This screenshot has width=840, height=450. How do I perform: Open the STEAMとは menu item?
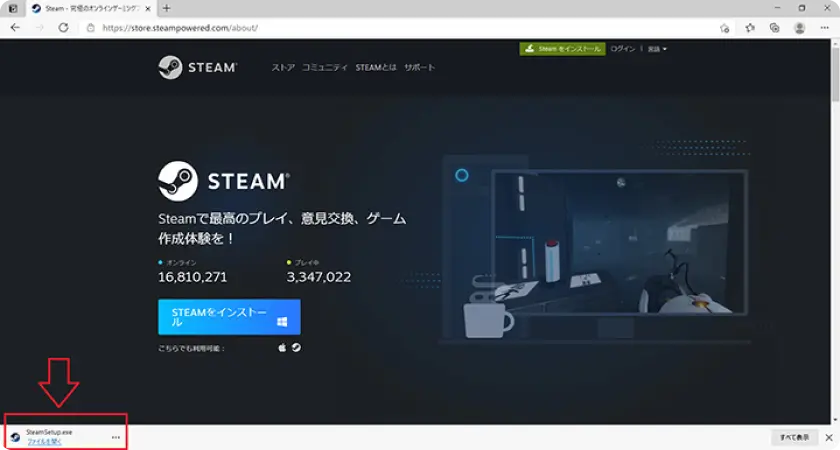[x=376, y=68]
